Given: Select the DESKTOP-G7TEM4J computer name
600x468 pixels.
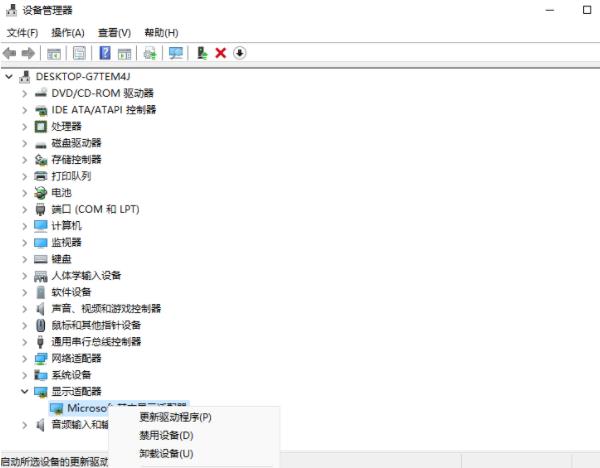Looking at the screenshot, I should [83, 77].
